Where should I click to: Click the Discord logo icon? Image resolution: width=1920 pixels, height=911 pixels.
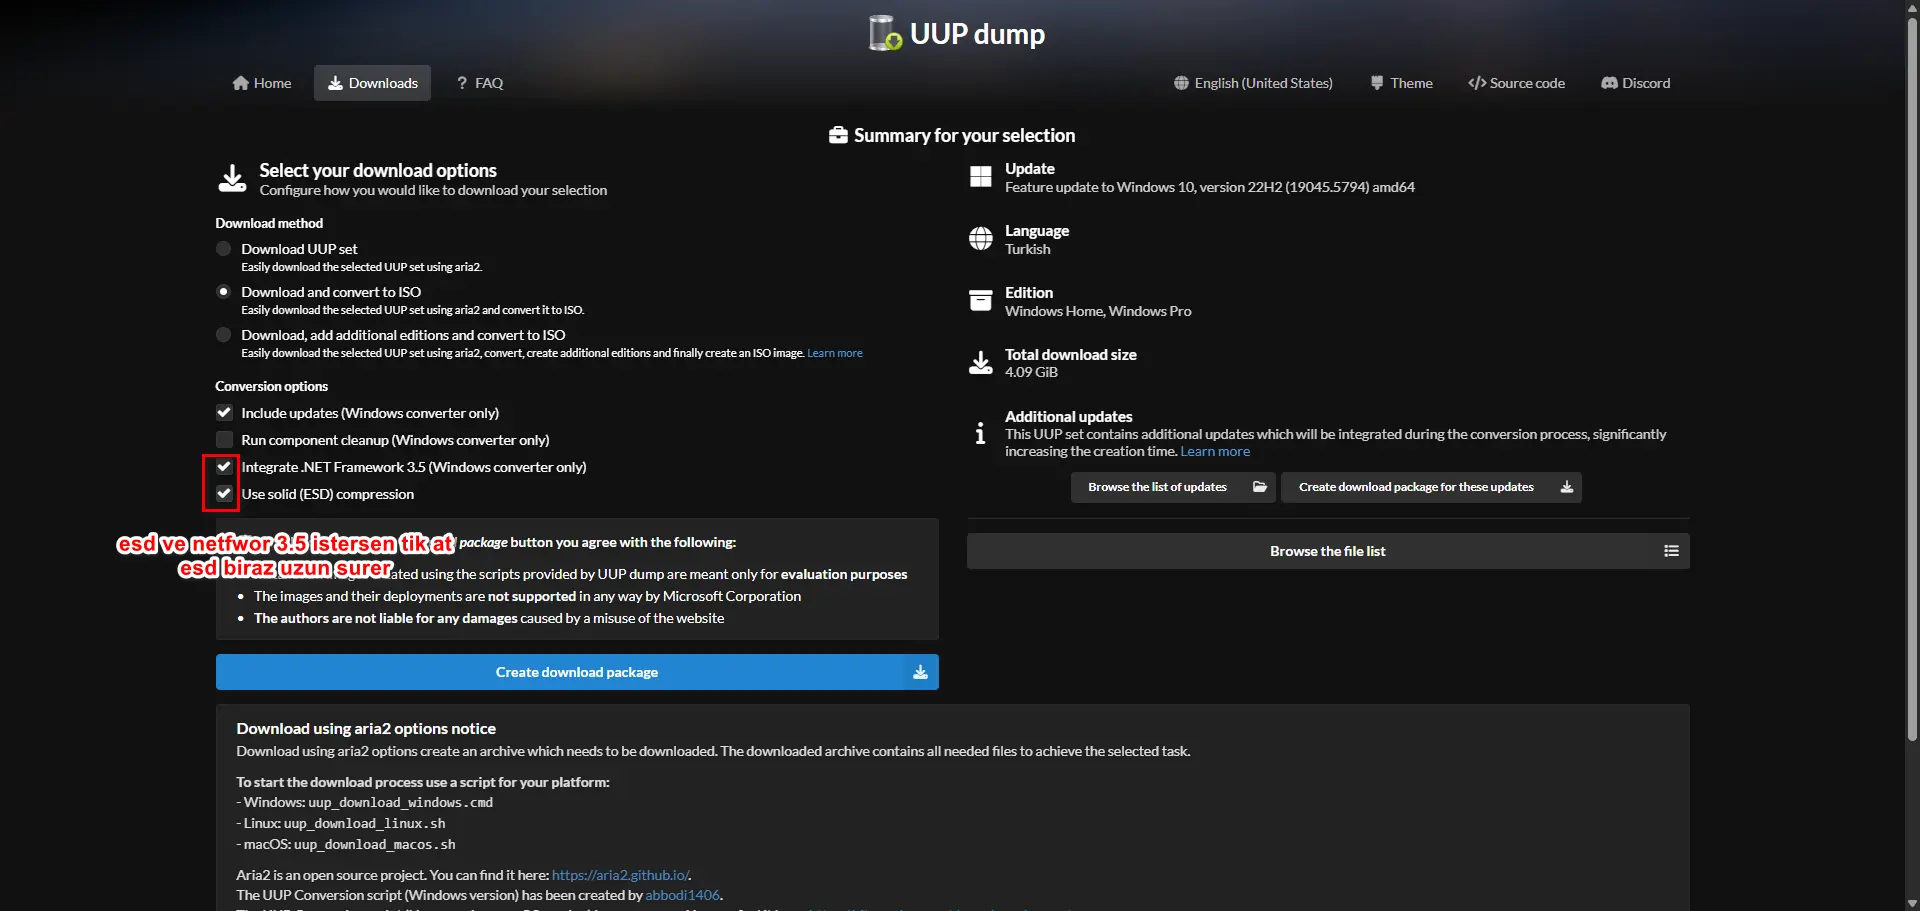tap(1609, 83)
